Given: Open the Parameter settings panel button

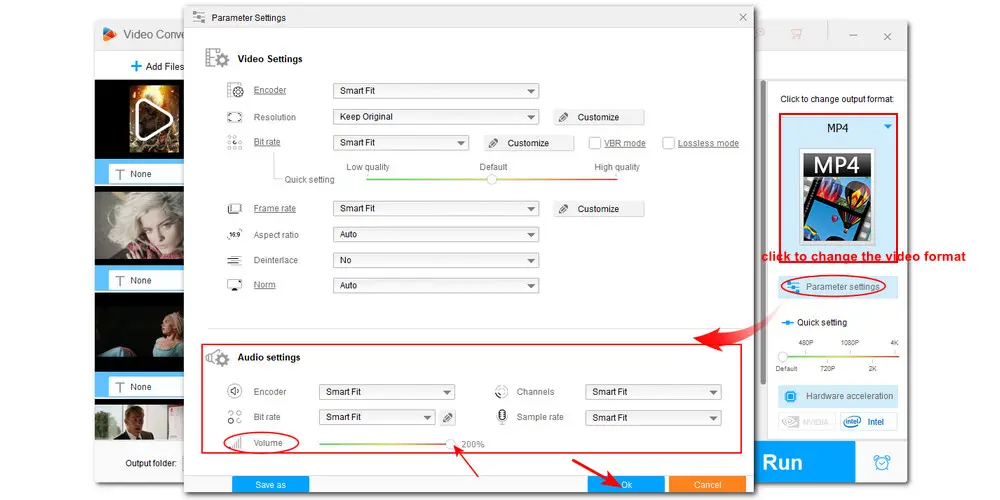Looking at the screenshot, I should click(838, 287).
